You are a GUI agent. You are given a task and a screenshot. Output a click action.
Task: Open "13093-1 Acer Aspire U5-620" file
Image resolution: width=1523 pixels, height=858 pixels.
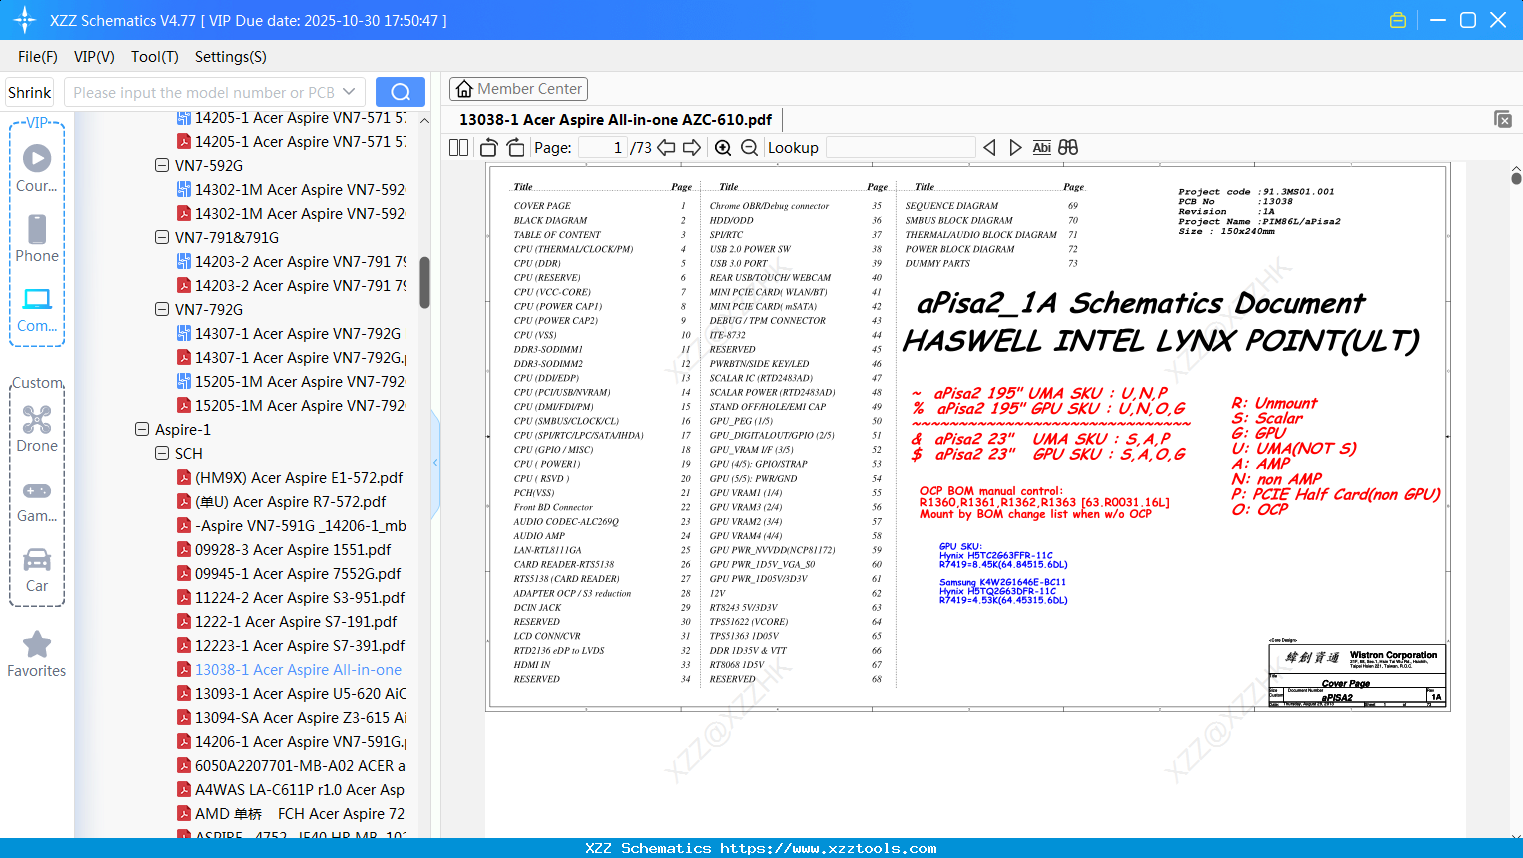click(291, 693)
